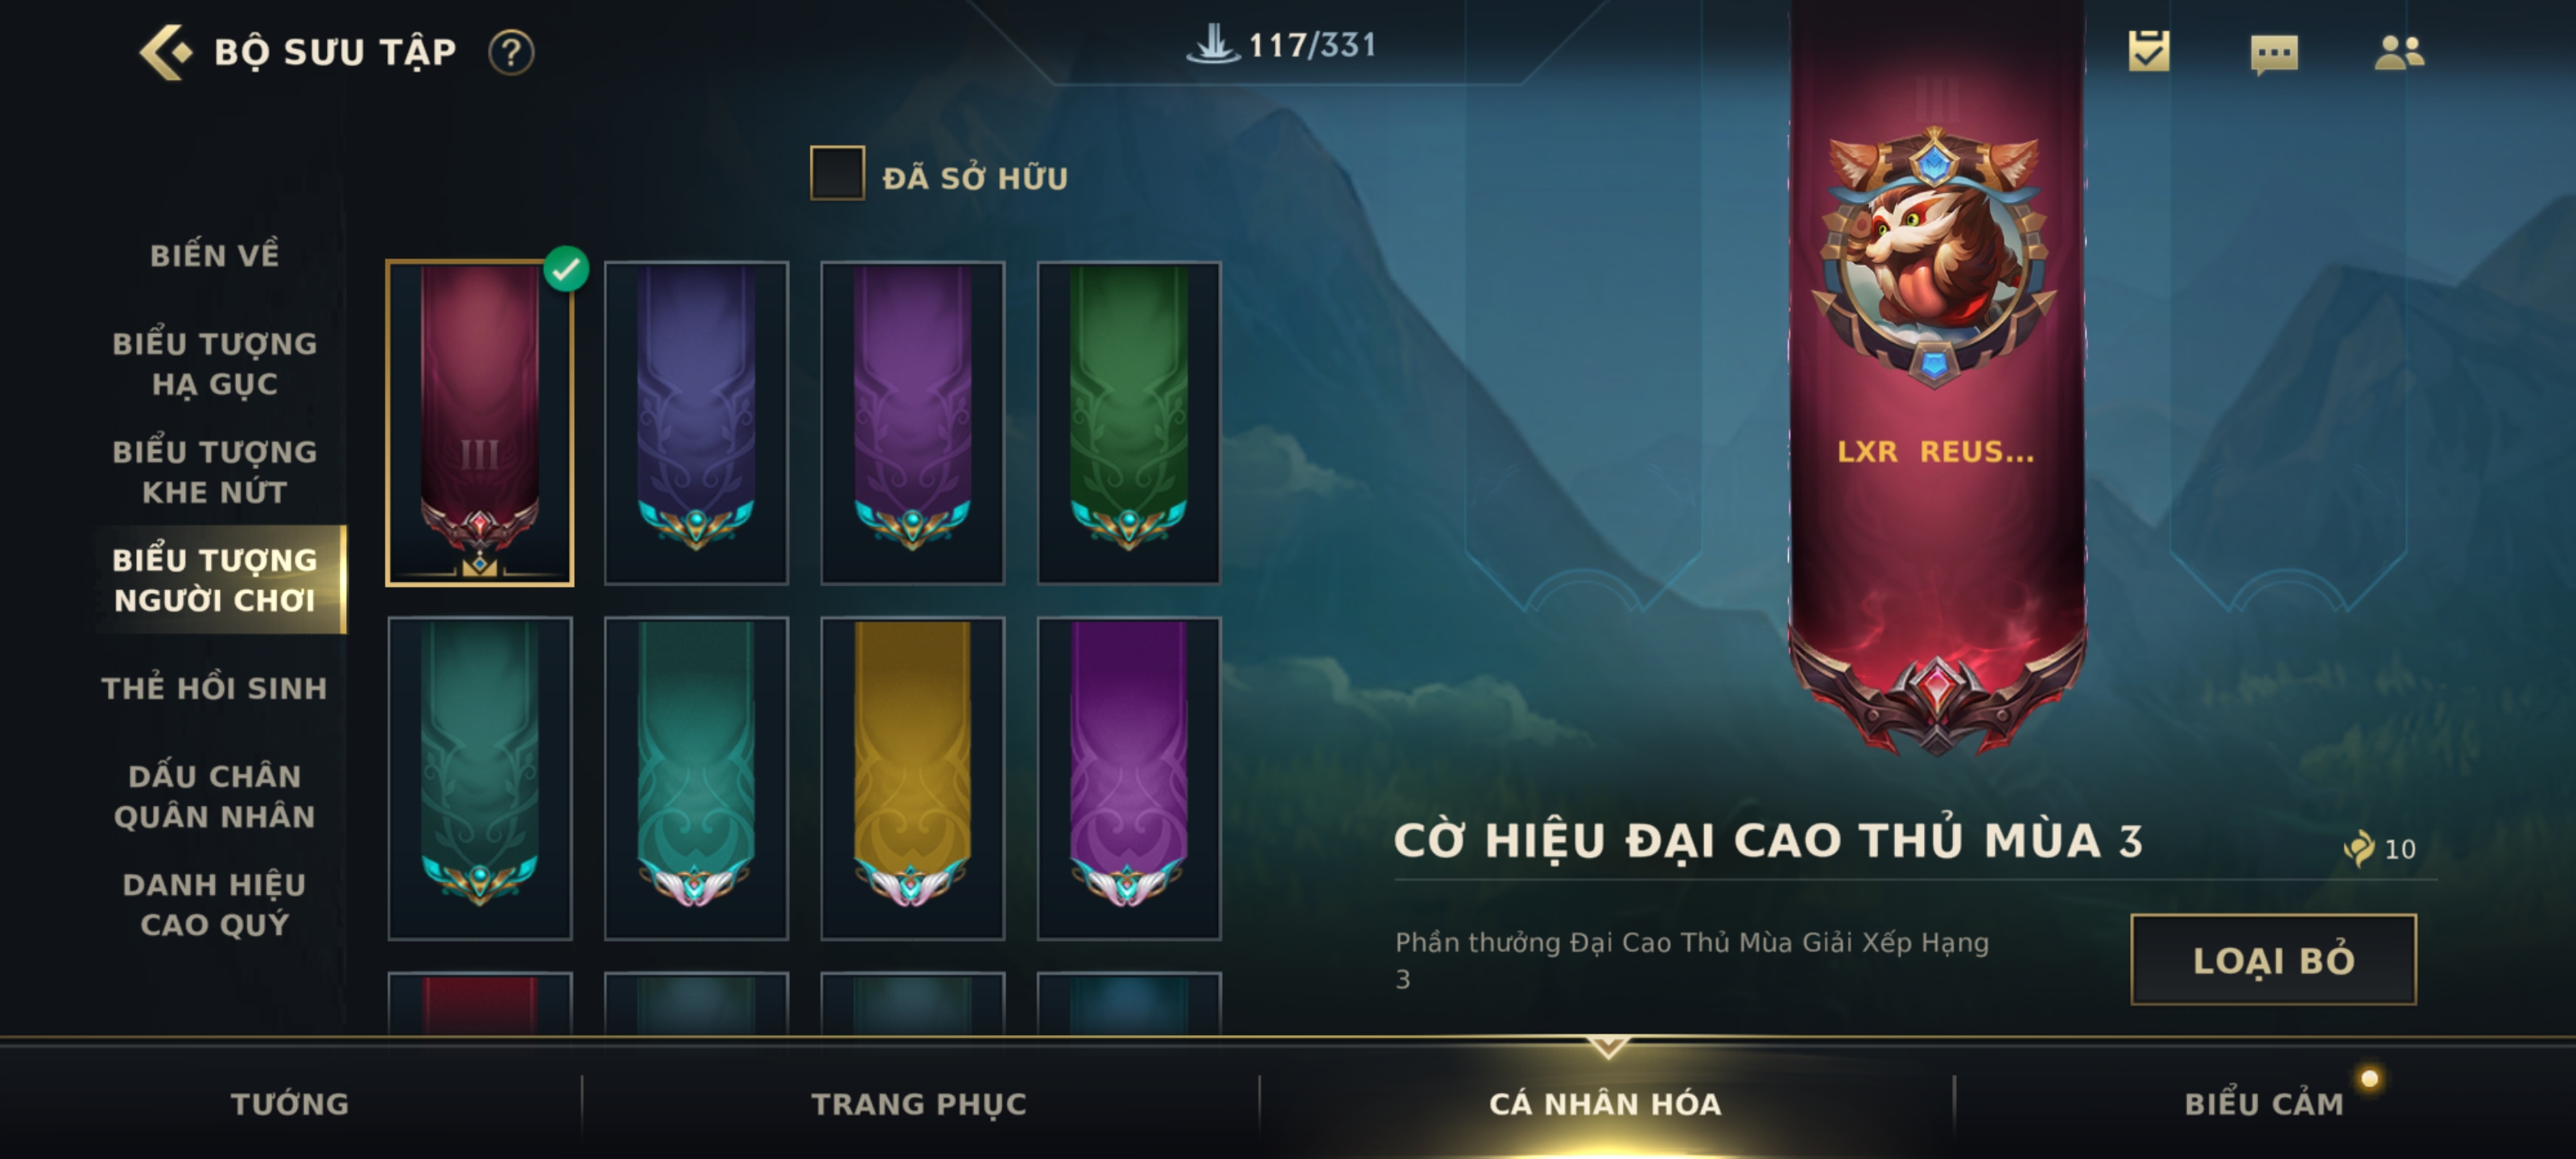Choose the green banner thumbnail in the first row
Viewport: 2576px width, 1159px height.
1128,422
